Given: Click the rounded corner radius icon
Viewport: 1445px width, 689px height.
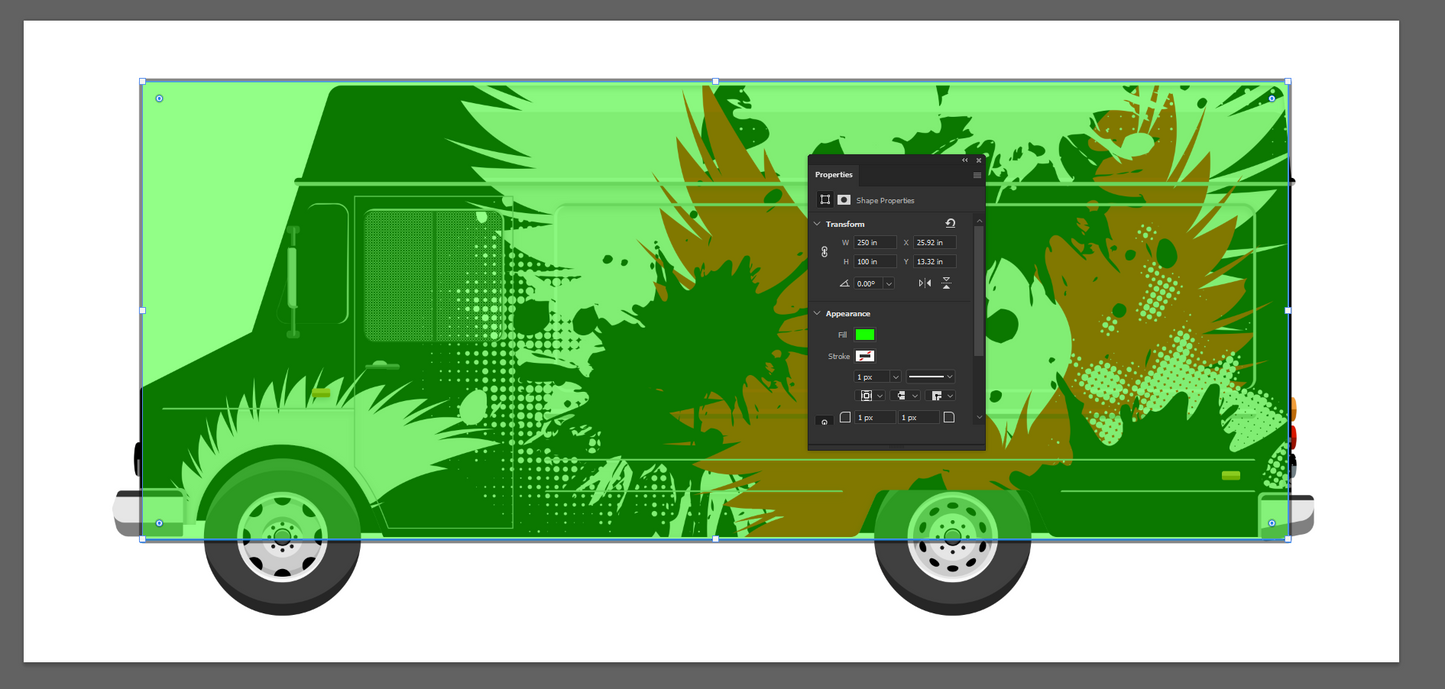Looking at the screenshot, I should [x=847, y=416].
